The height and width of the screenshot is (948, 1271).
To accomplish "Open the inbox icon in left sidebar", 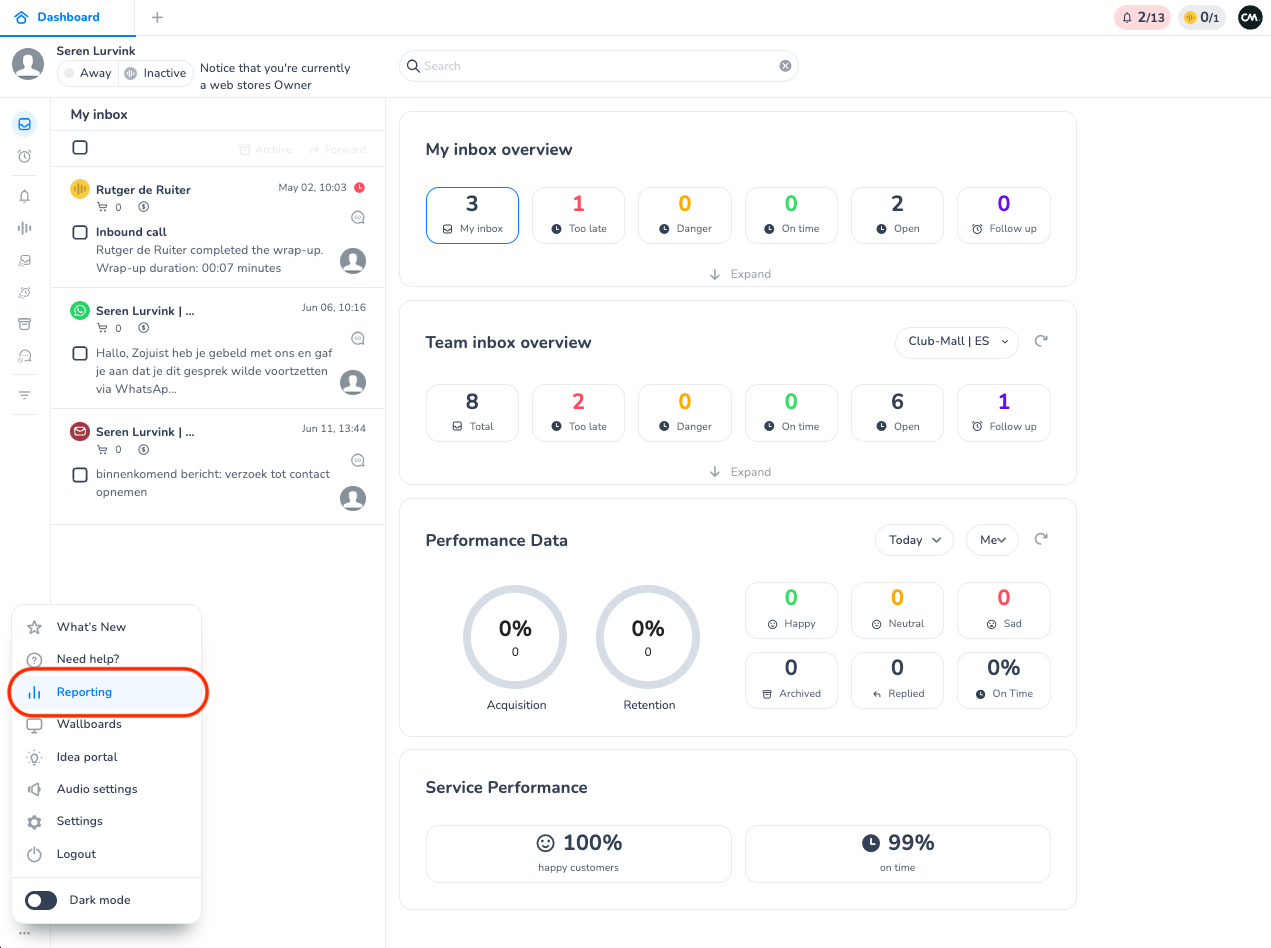I will point(25,124).
